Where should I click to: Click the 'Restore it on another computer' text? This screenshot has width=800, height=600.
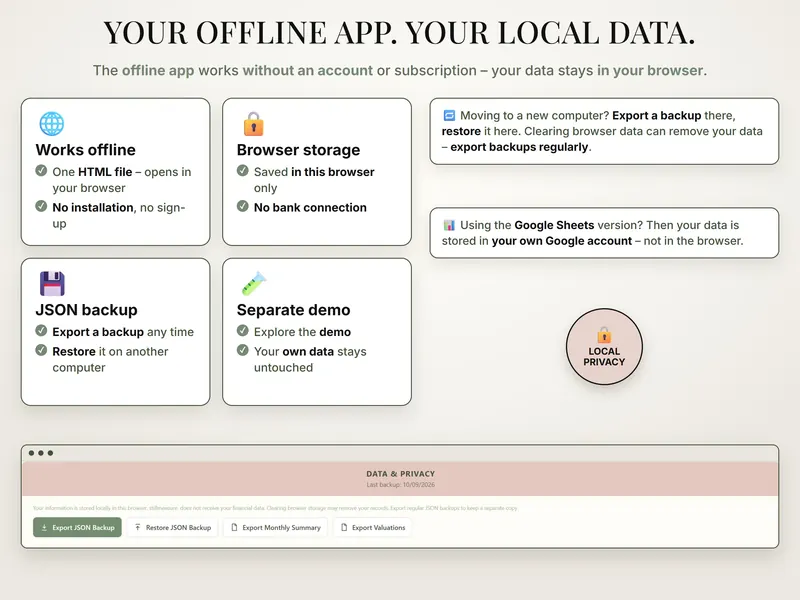coord(110,360)
